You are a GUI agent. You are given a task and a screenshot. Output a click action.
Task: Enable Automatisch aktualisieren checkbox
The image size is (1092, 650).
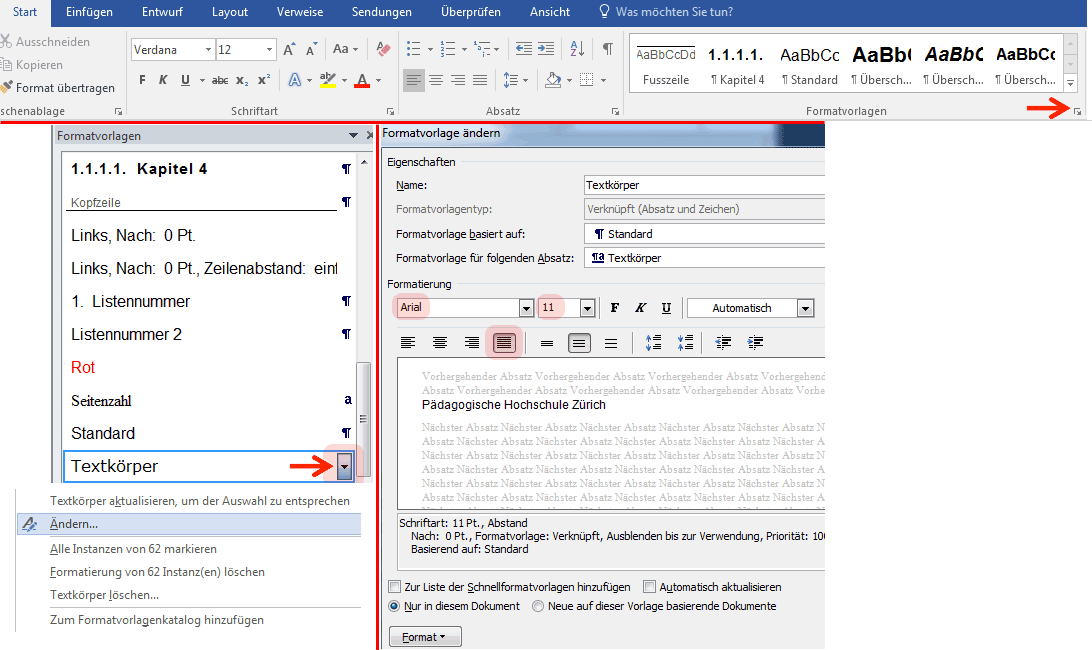650,587
